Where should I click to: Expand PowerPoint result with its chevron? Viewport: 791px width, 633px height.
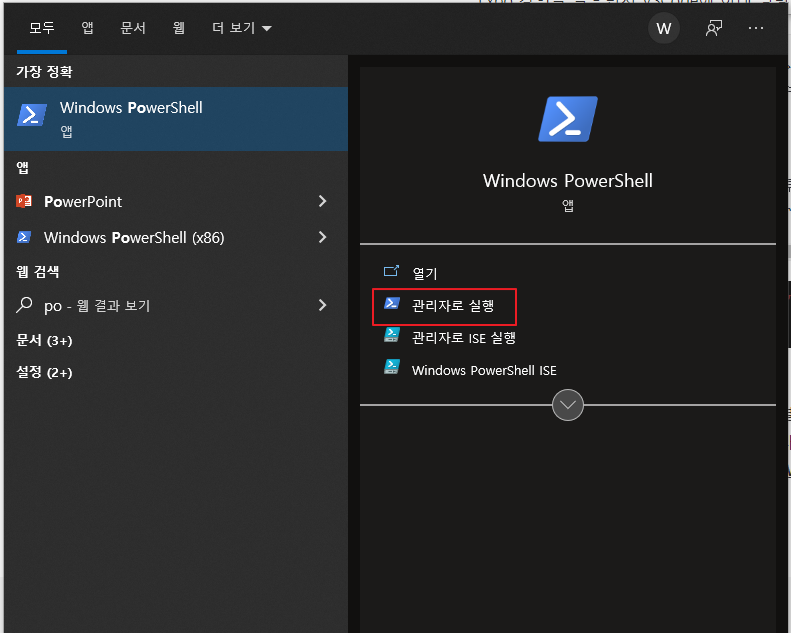coord(322,201)
